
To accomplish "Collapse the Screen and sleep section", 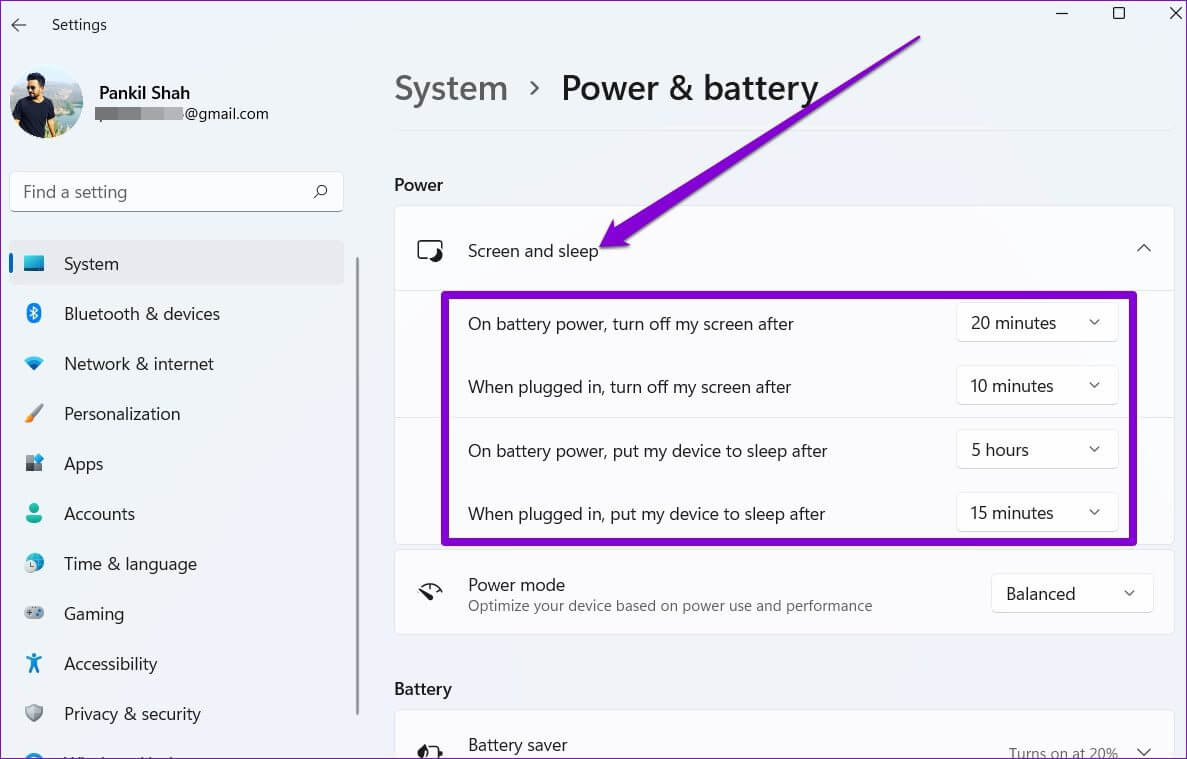I will [1144, 248].
